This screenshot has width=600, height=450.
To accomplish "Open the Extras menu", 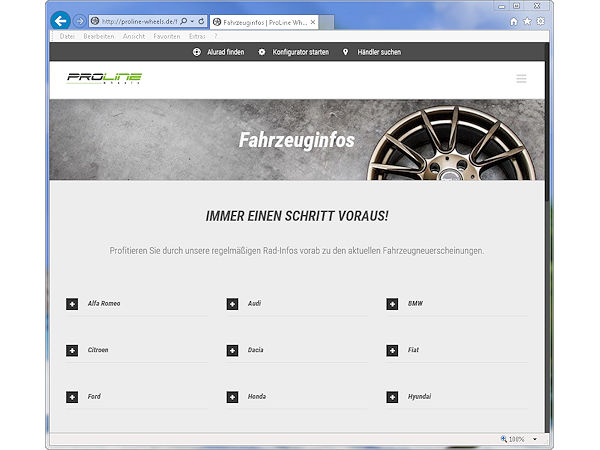I will pos(197,36).
